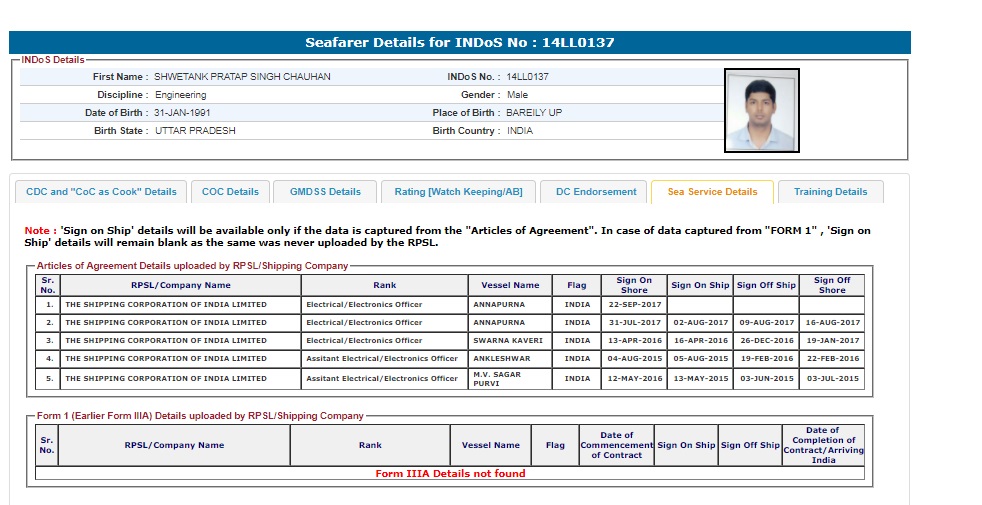Screen dimensions: 982x505
Task: Switch to the COC Details tab
Action: click(230, 192)
